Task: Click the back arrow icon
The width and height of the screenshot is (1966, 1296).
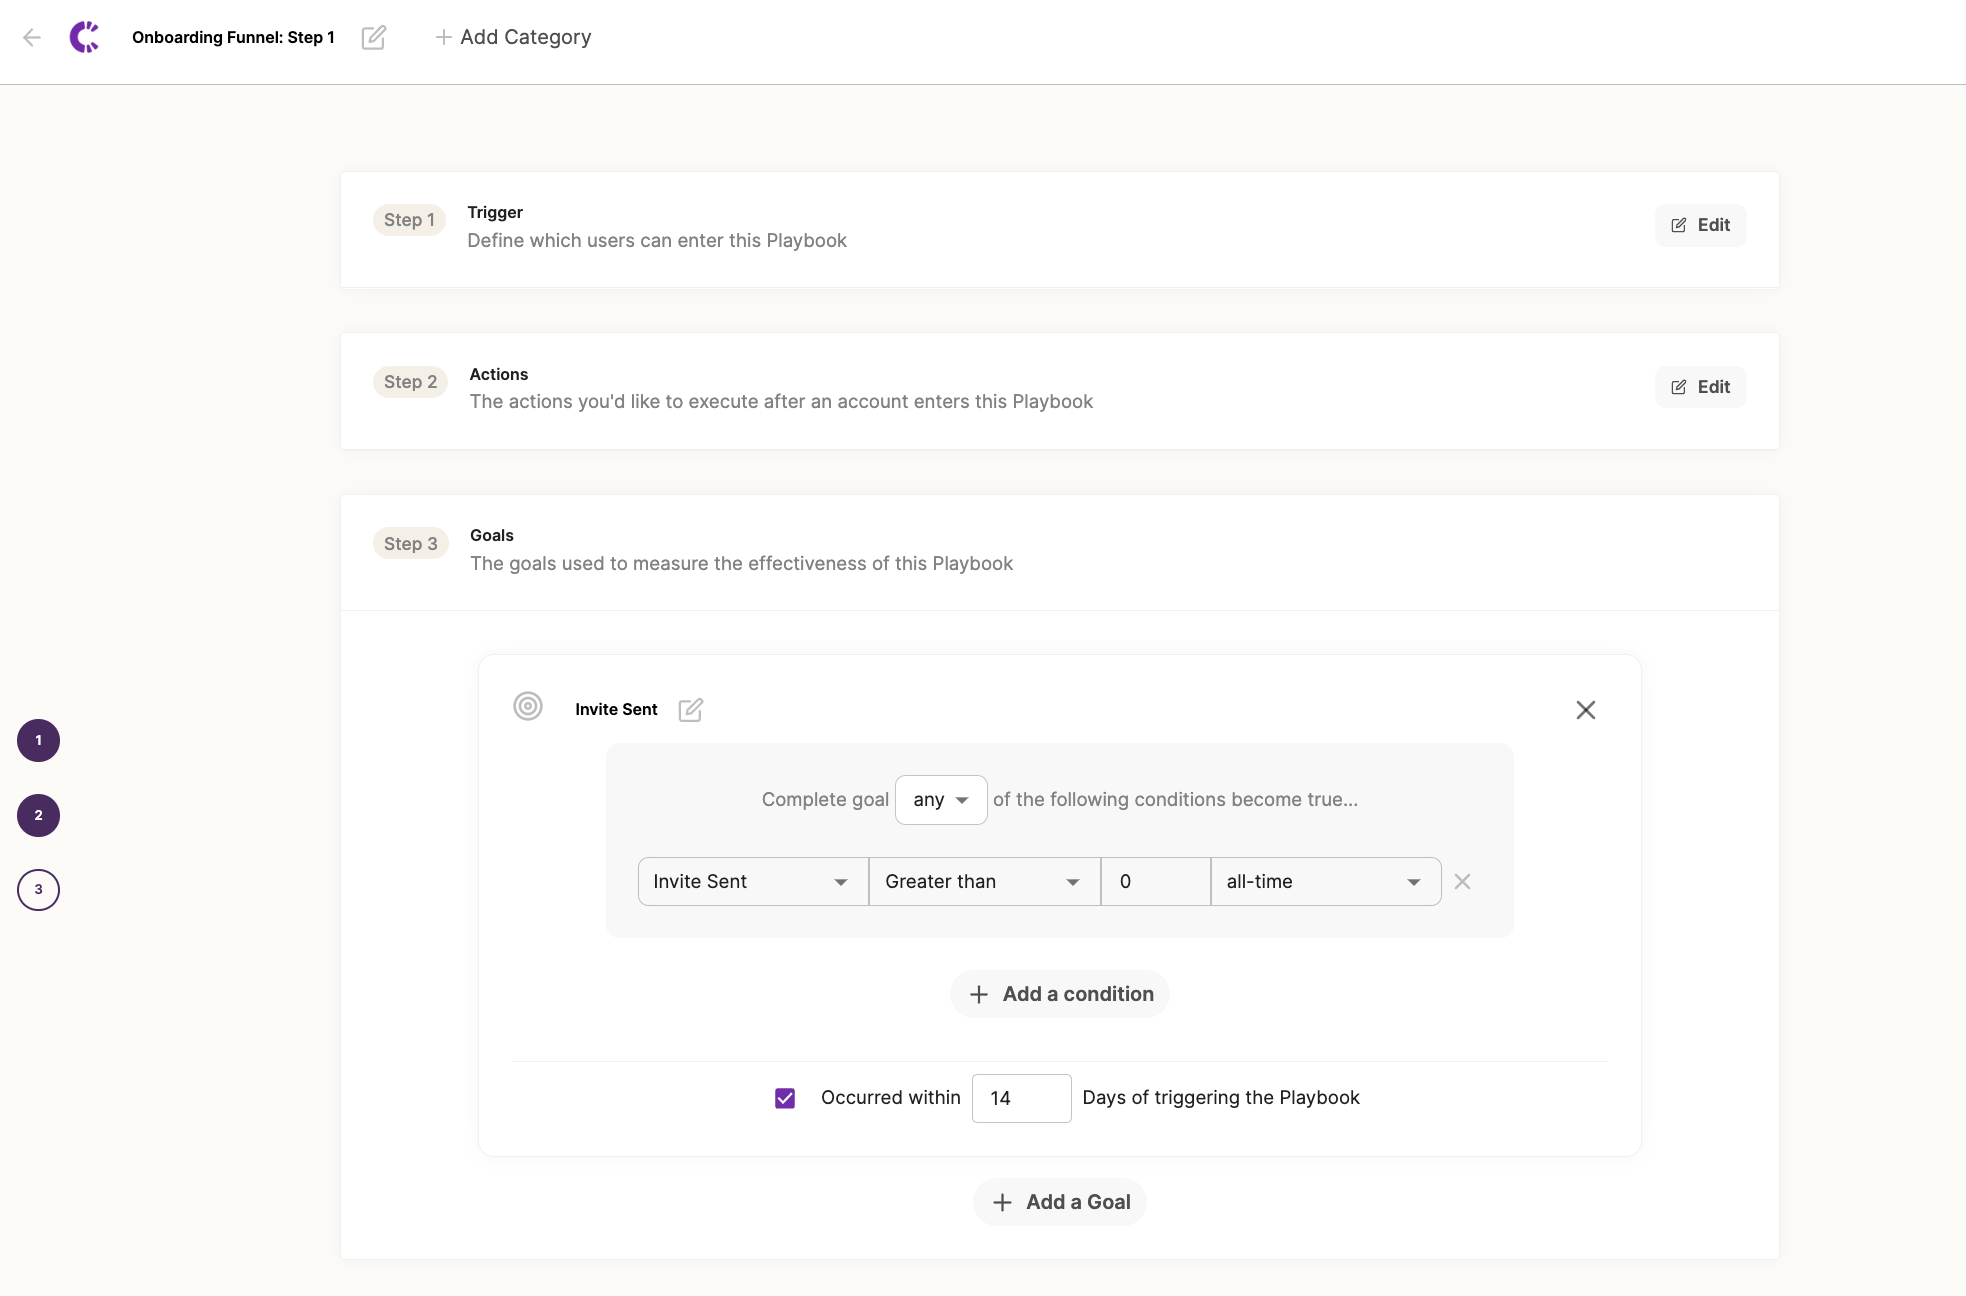Action: click(32, 38)
